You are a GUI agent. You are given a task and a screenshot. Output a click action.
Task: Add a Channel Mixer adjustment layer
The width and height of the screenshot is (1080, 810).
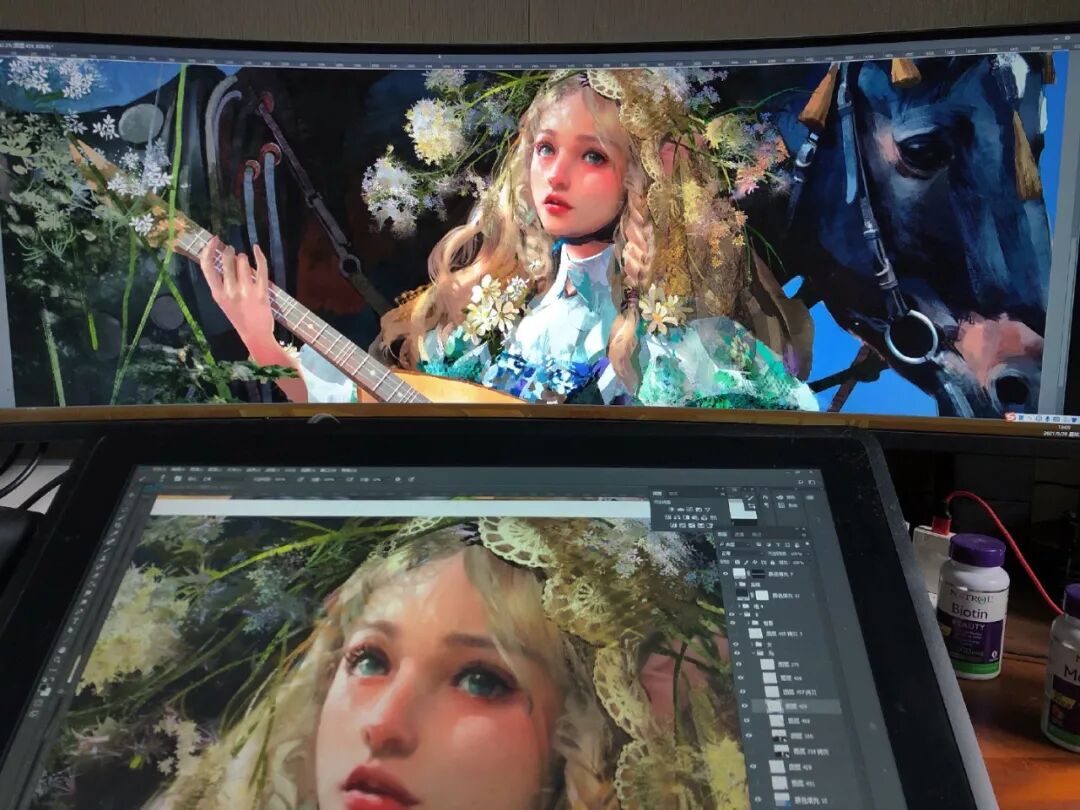tap(704, 517)
